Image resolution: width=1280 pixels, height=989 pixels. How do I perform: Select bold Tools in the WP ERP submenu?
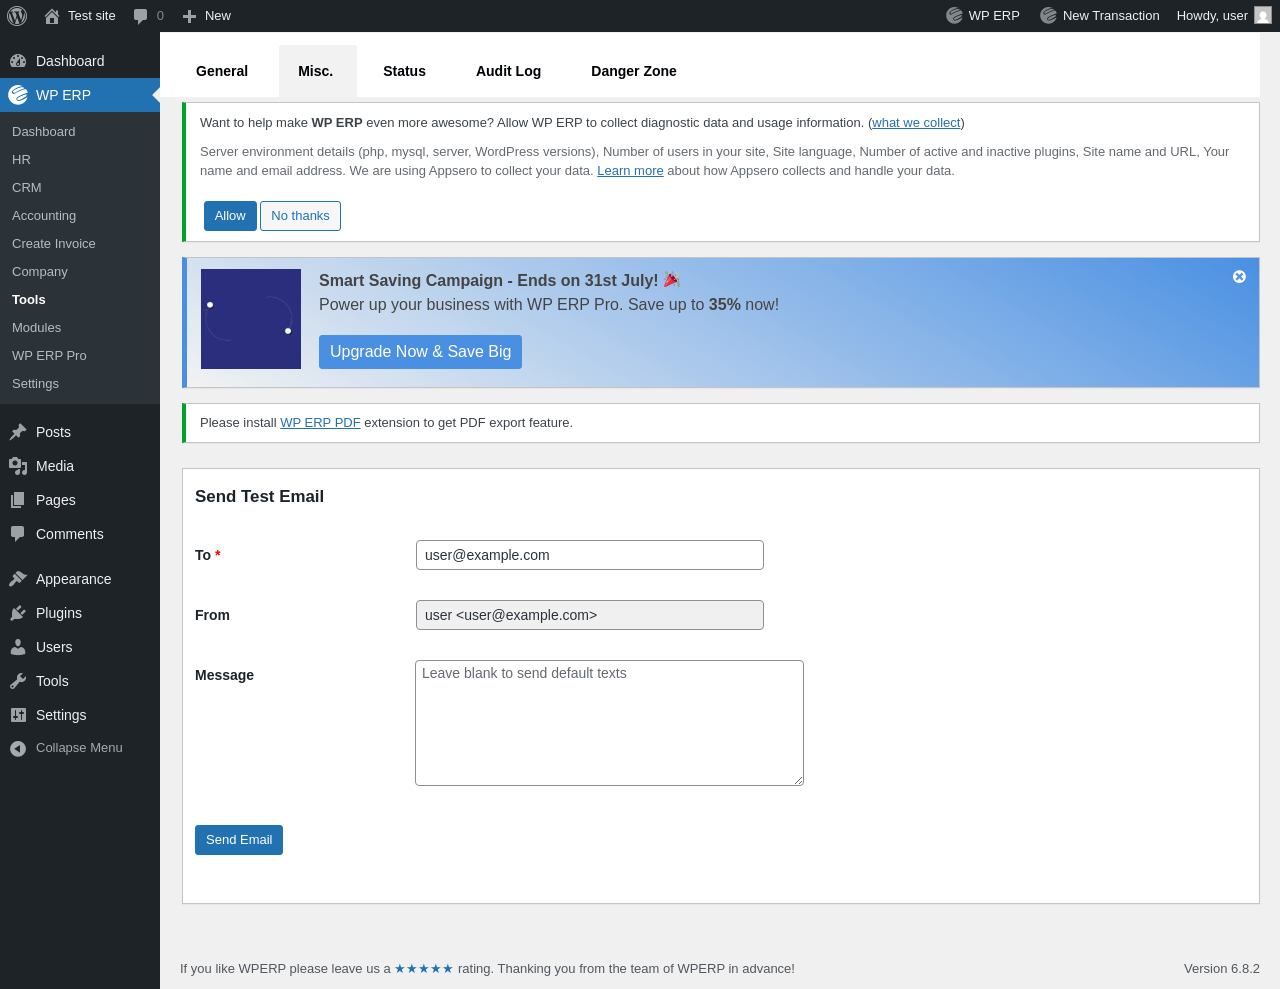tap(80, 300)
